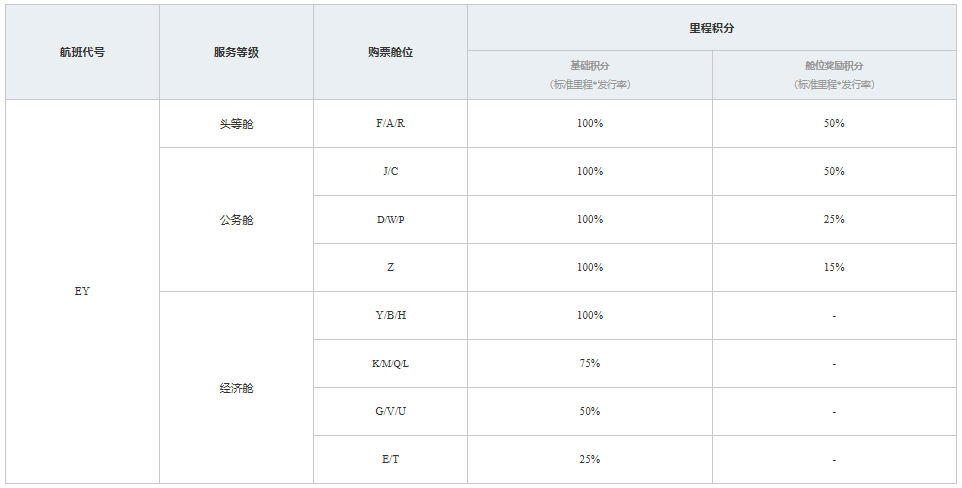The image size is (962, 488).
Task: Click the F/A/R booking class cell
Action: coord(390,123)
